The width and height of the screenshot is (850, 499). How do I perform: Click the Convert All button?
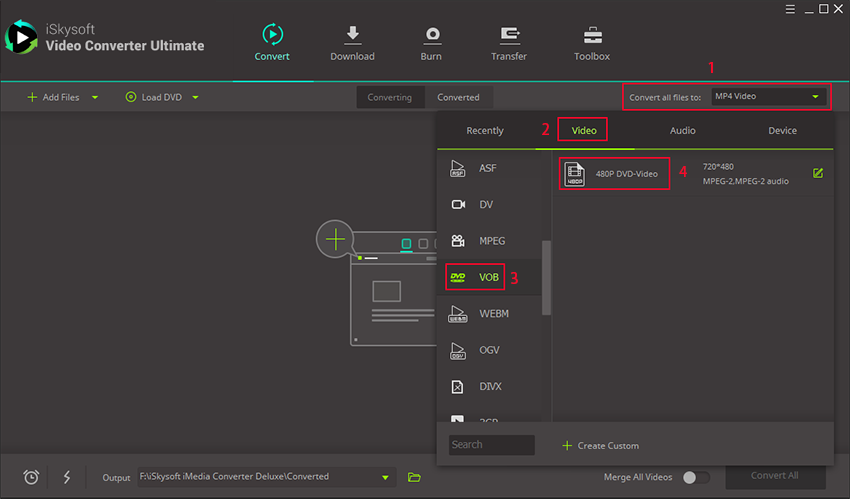[x=775, y=476]
